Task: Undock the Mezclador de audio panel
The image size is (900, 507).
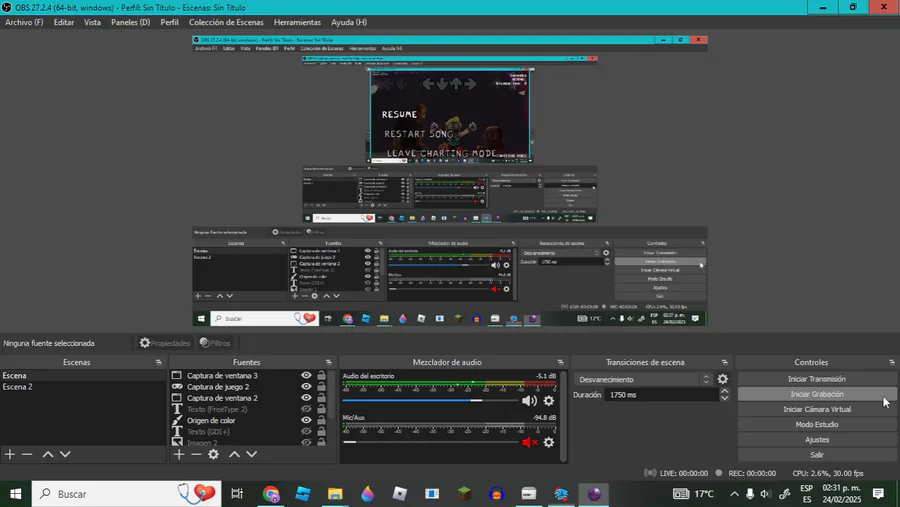Action: [x=560, y=362]
